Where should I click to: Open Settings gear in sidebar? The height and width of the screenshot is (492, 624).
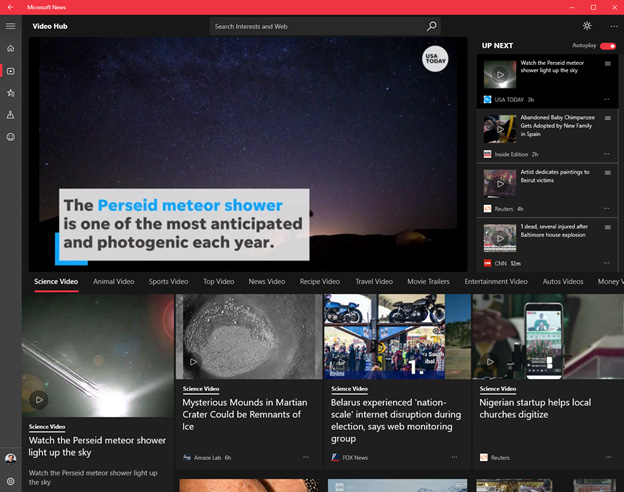pyautogui.click(x=11, y=481)
